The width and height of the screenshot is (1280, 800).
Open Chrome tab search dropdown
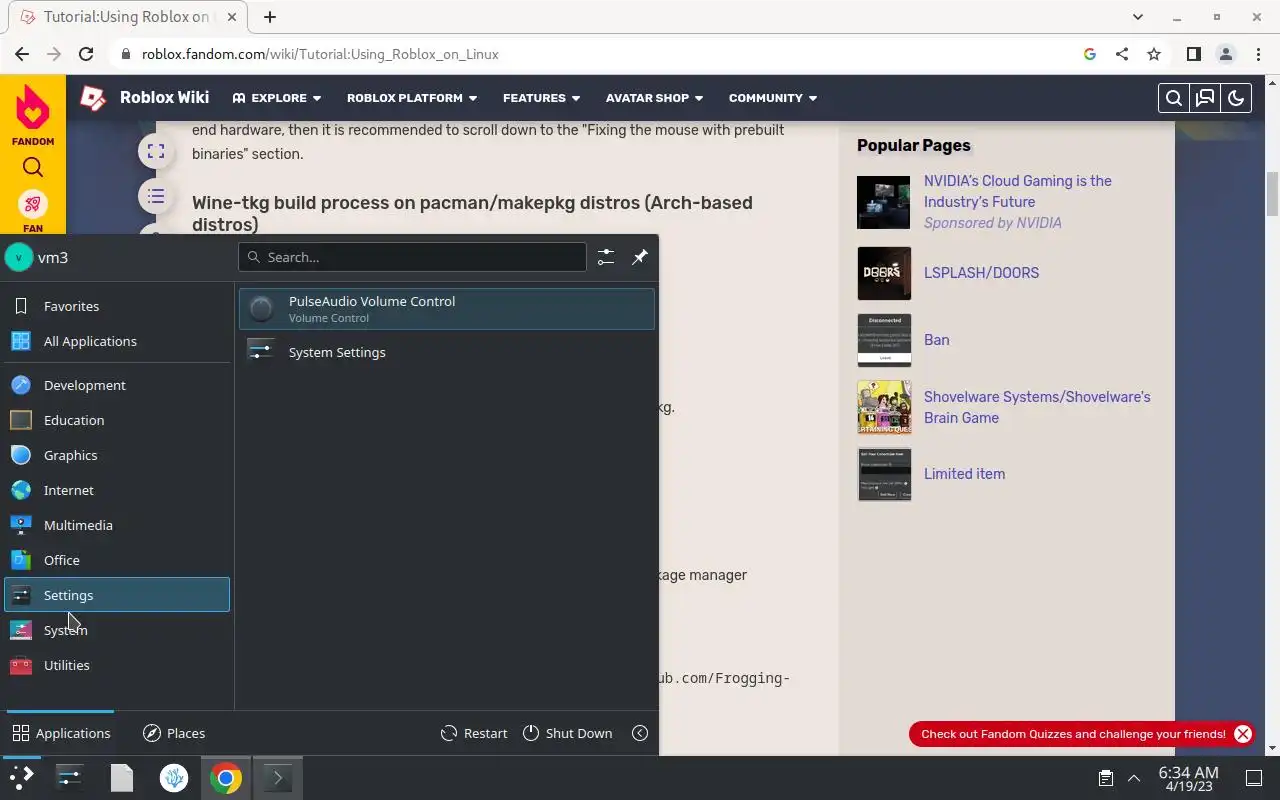tap(1138, 17)
